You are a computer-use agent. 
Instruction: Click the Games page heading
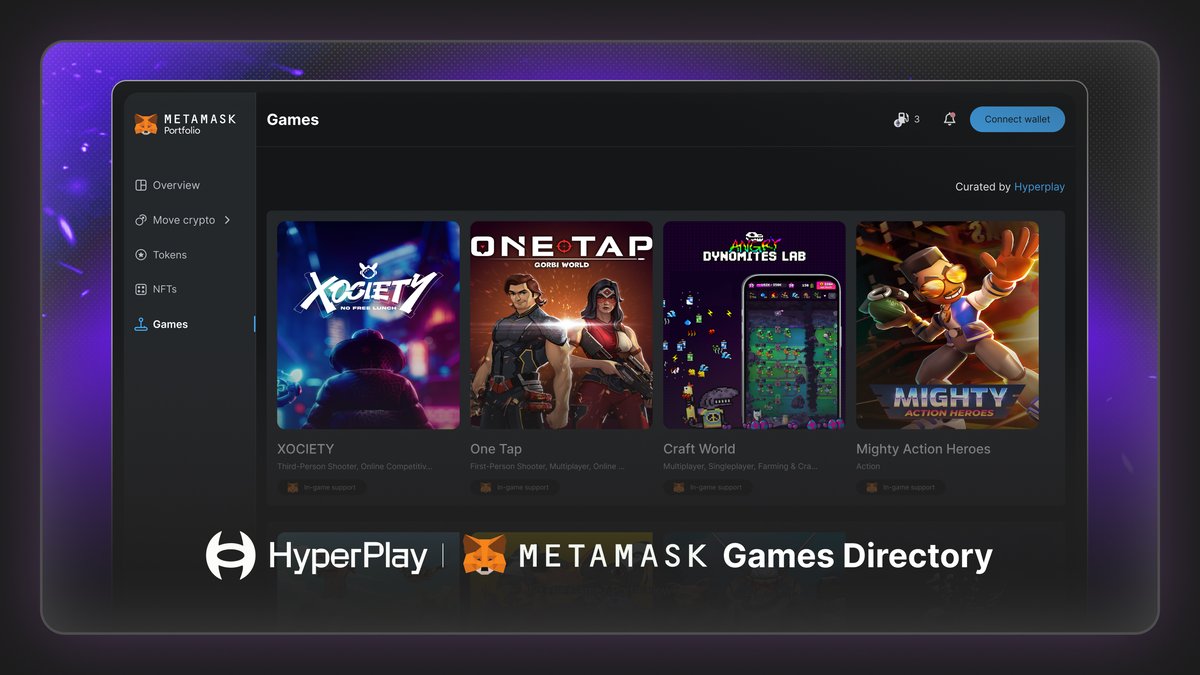[293, 119]
